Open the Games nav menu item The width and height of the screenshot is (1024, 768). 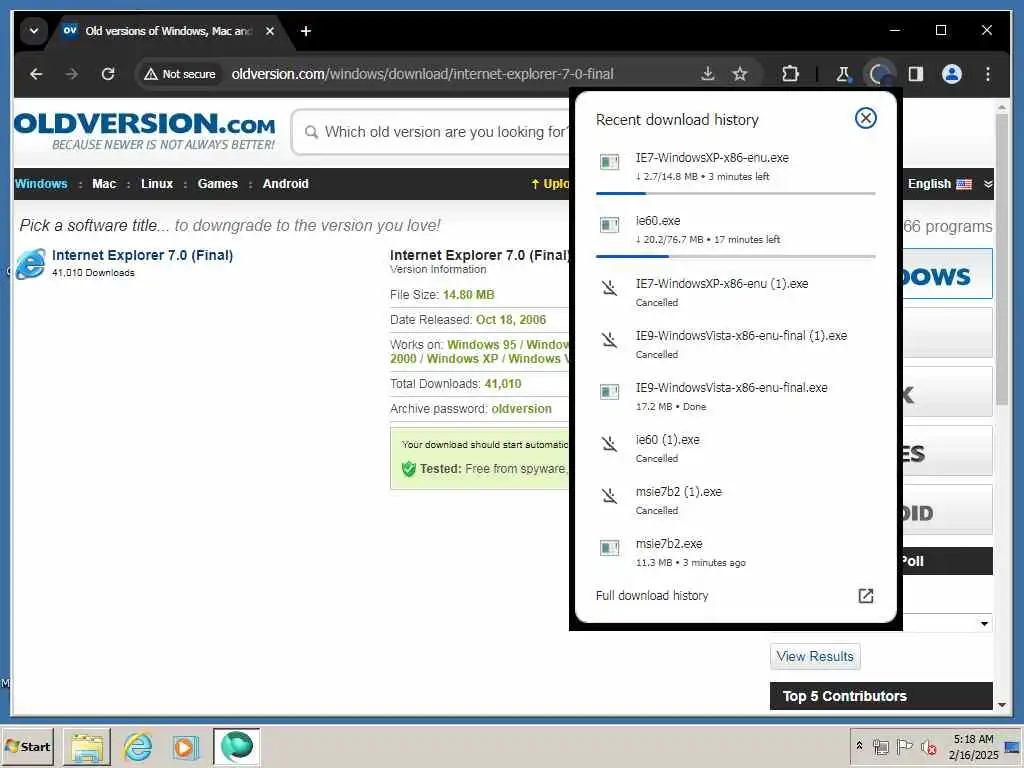[217, 184]
